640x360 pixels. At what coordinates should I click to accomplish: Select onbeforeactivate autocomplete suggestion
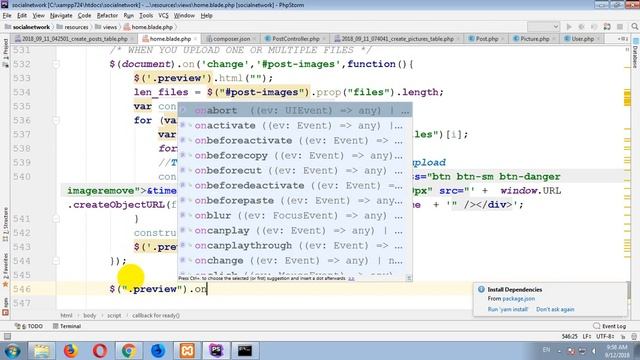point(295,140)
